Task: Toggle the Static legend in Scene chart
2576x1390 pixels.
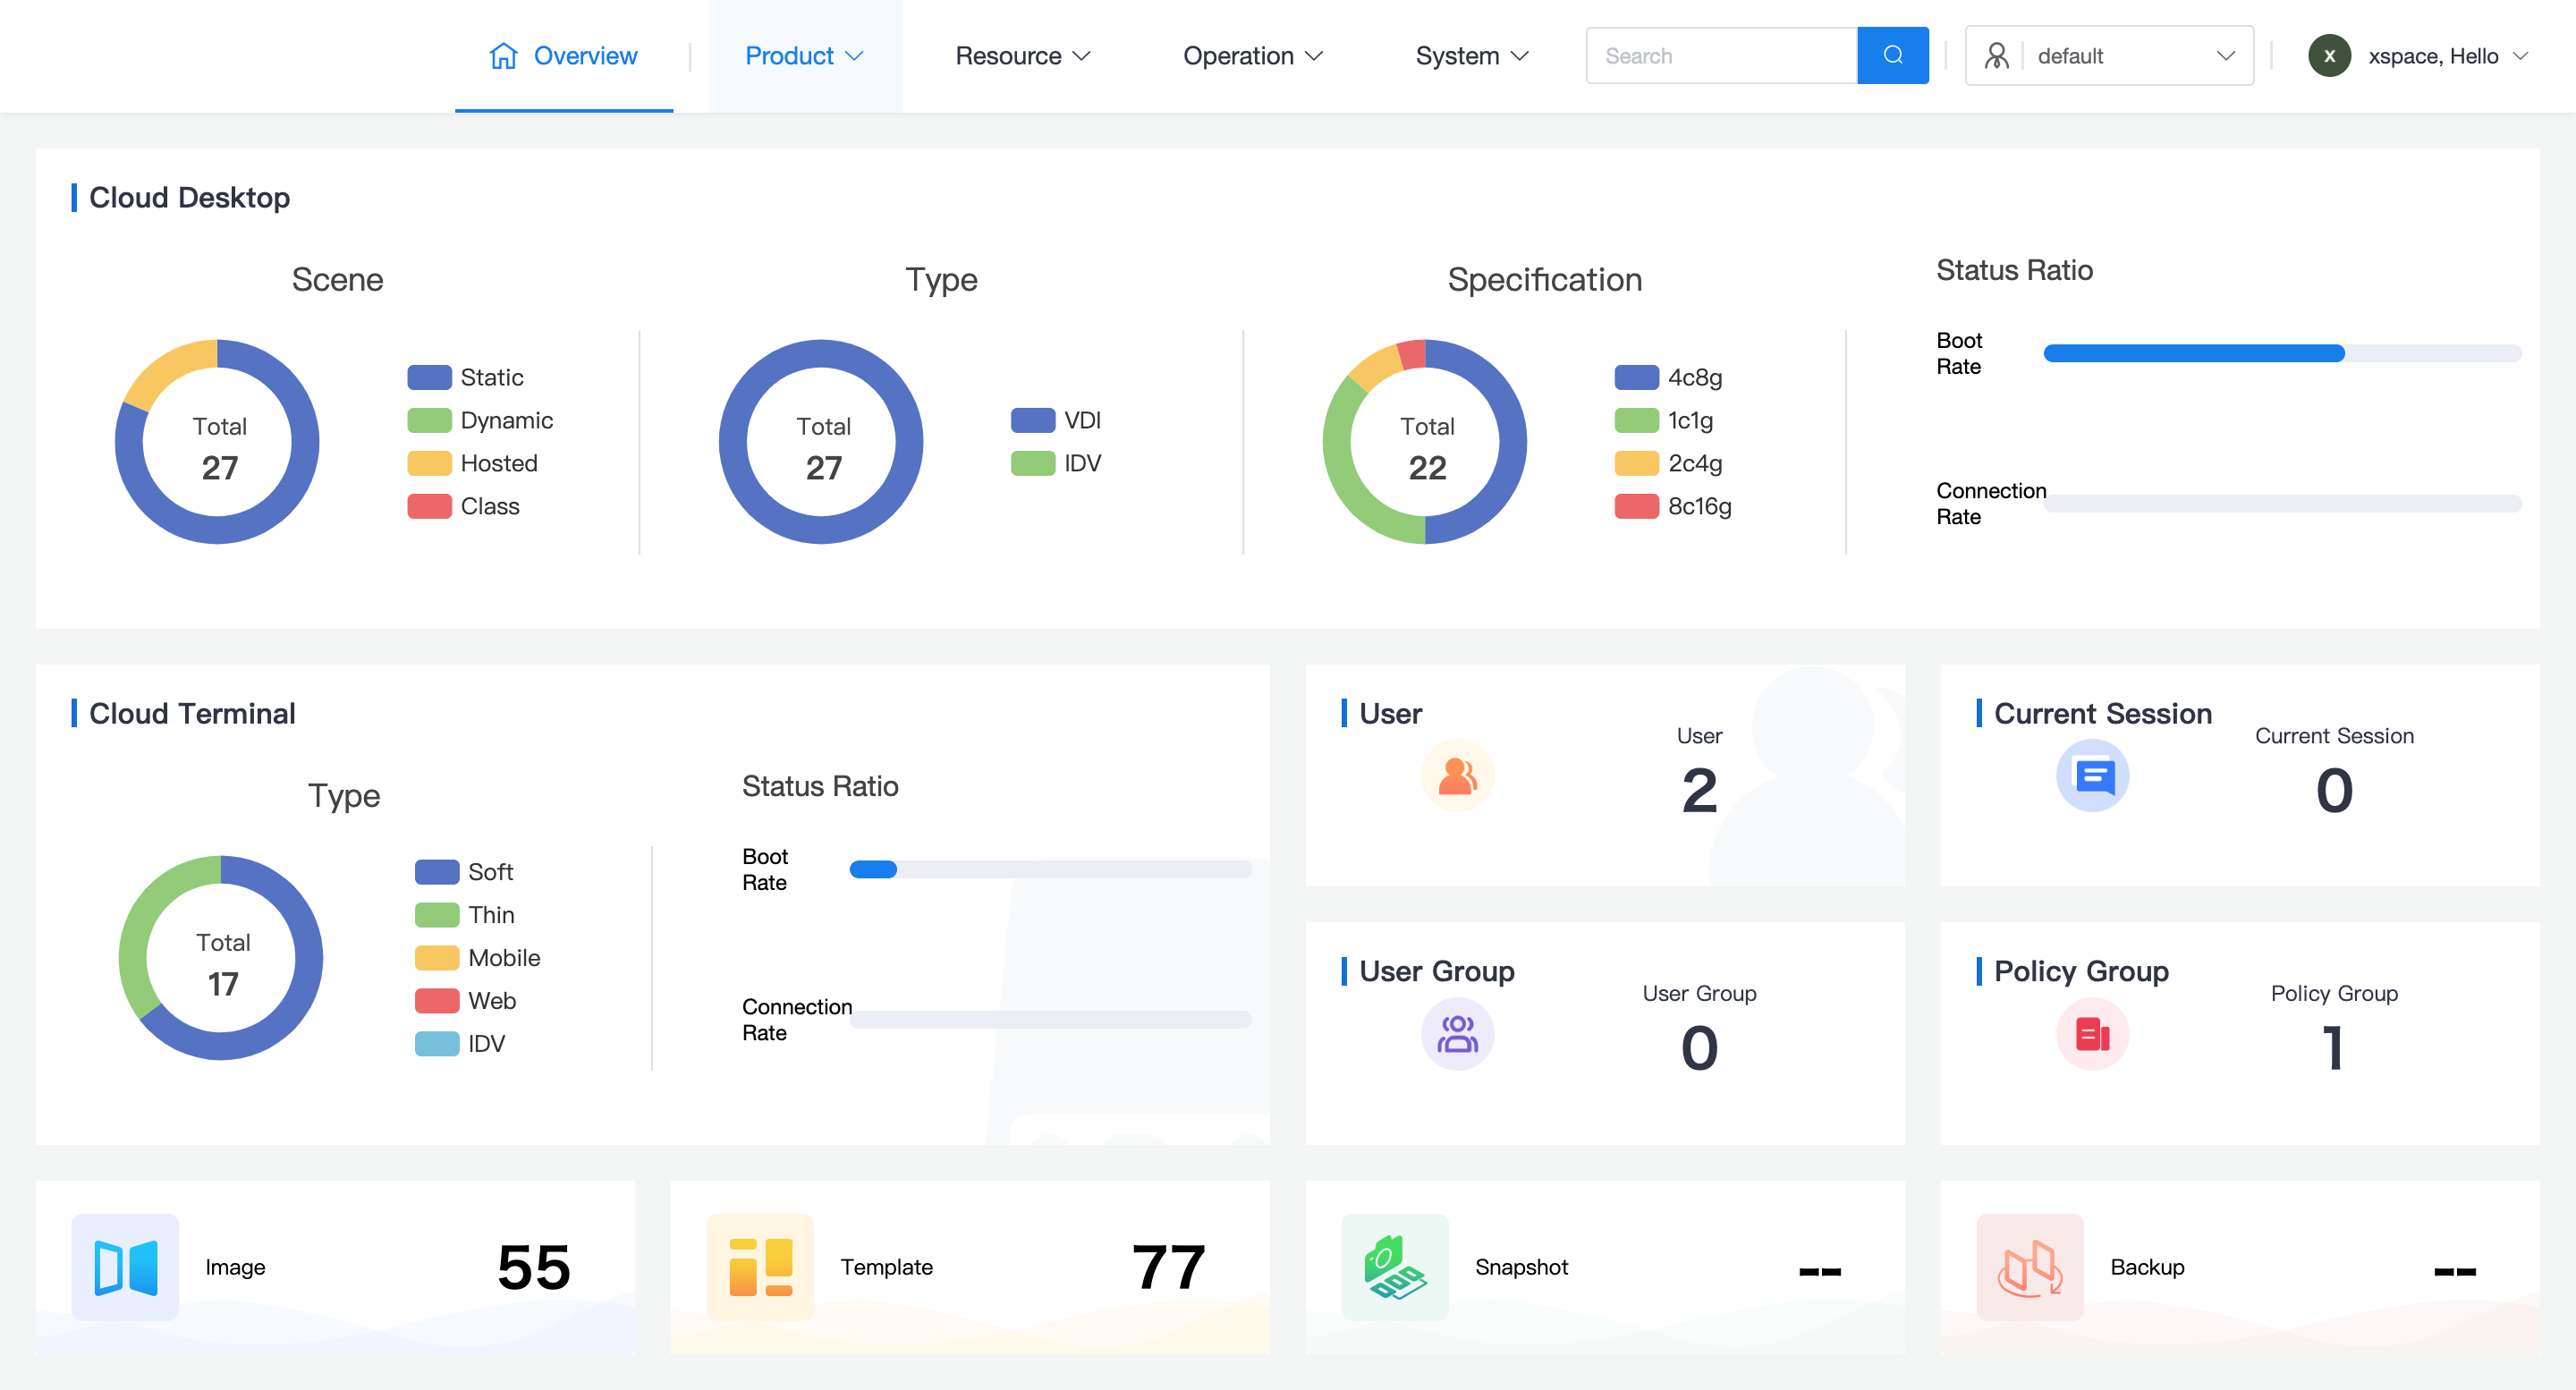Action: tap(466, 377)
